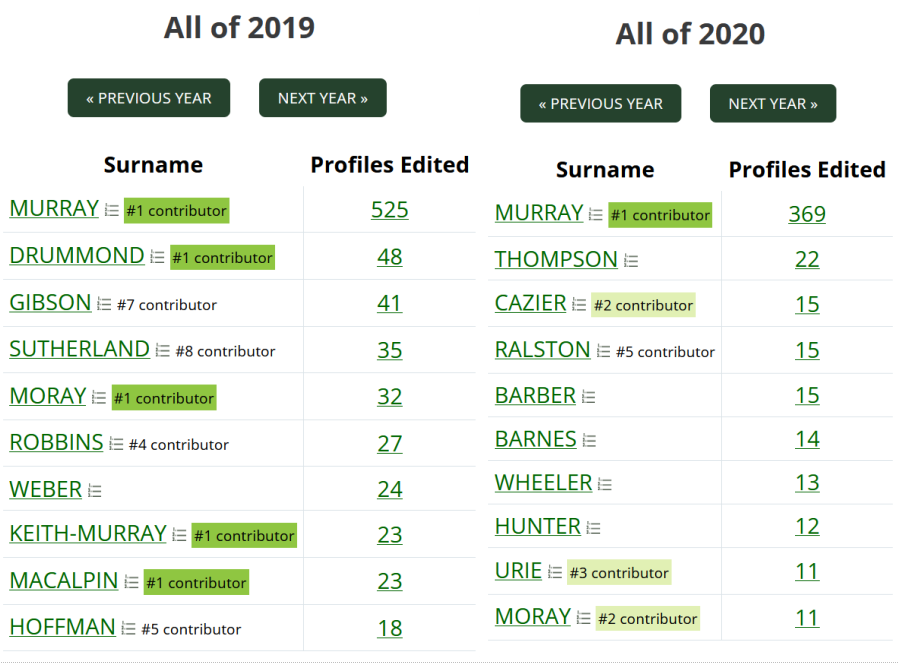Viewport: 898px width, 664px height.
Task: Open the RALSTON surname link
Action: (542, 349)
